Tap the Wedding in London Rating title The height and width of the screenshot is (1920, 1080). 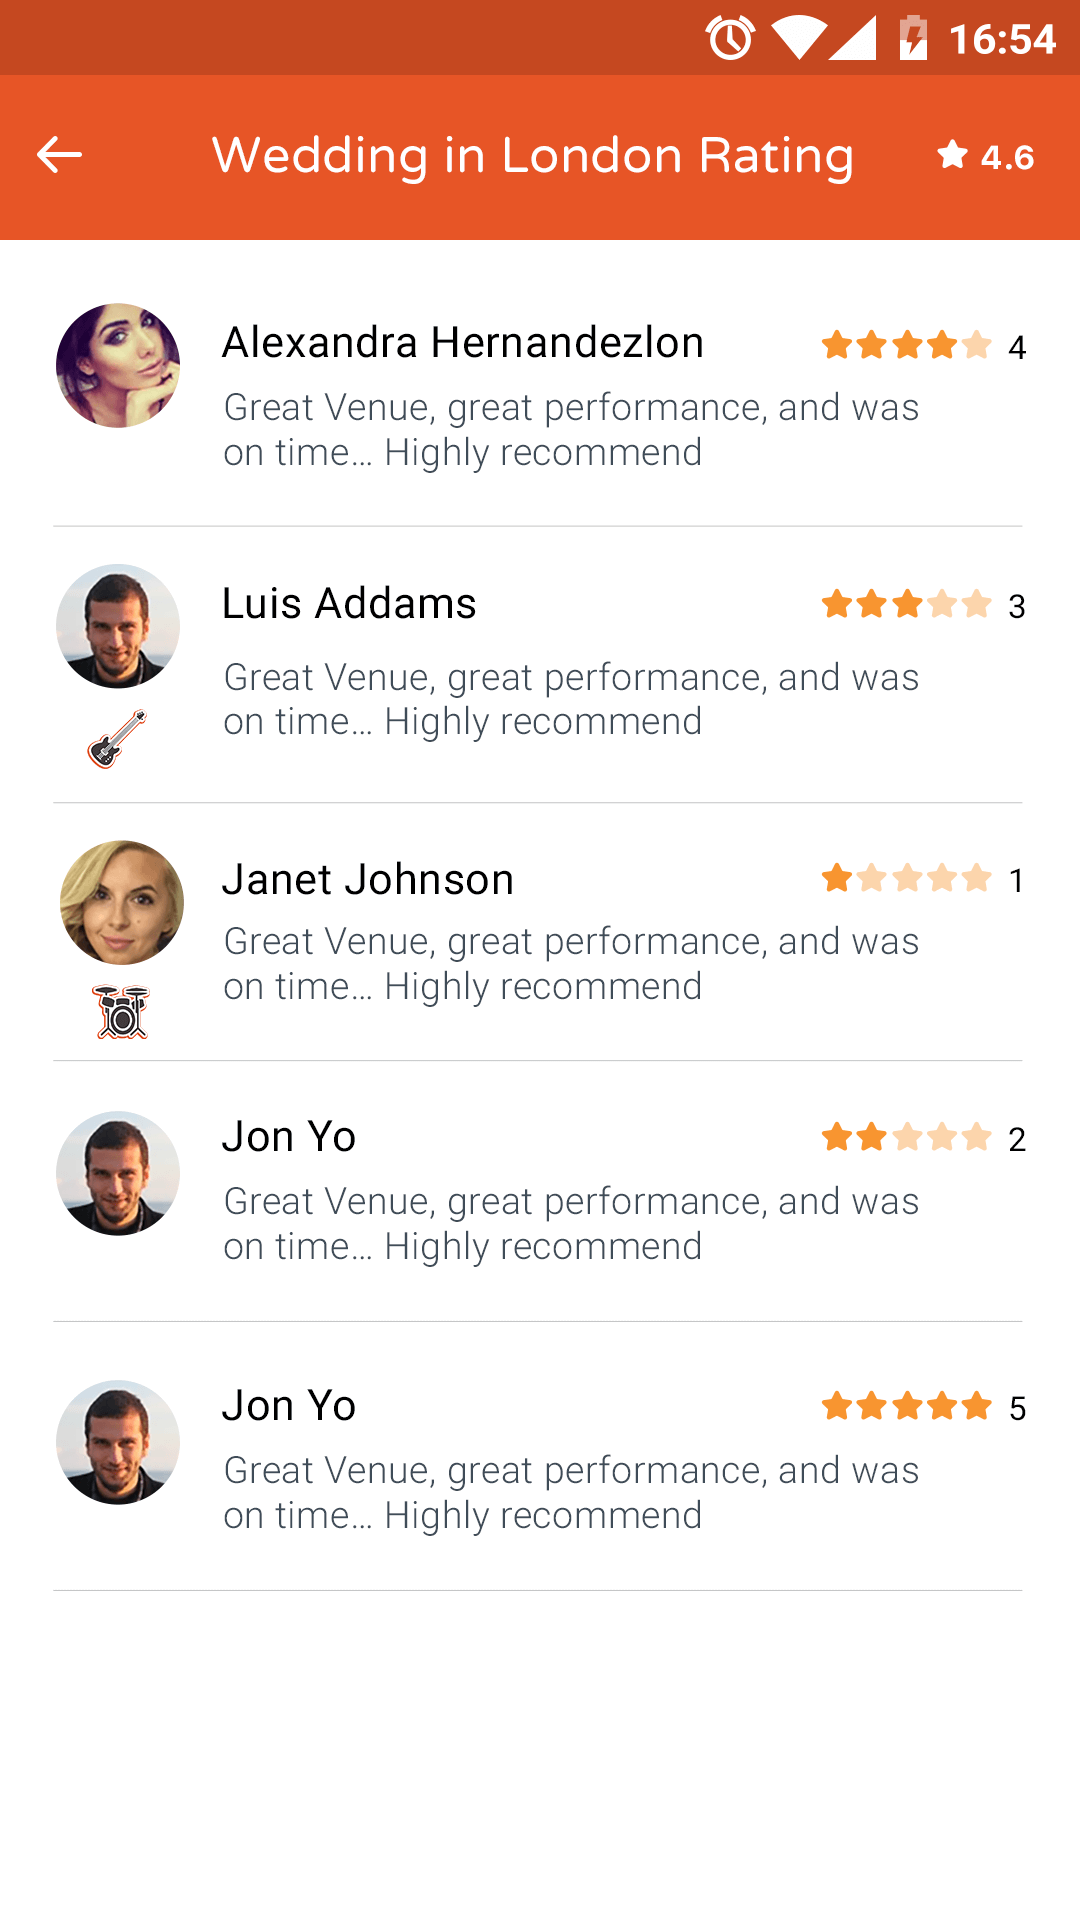click(x=533, y=156)
